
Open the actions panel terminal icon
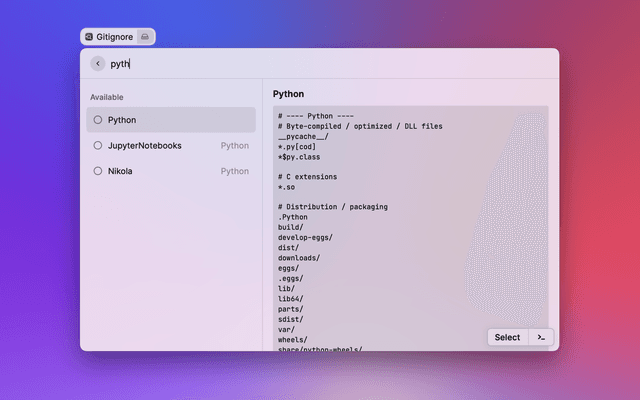(x=541, y=337)
